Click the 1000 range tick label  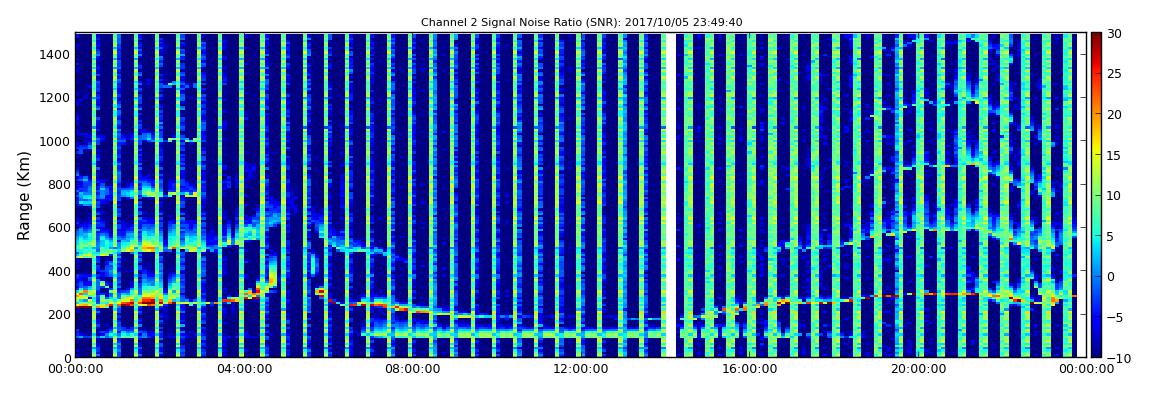56,141
